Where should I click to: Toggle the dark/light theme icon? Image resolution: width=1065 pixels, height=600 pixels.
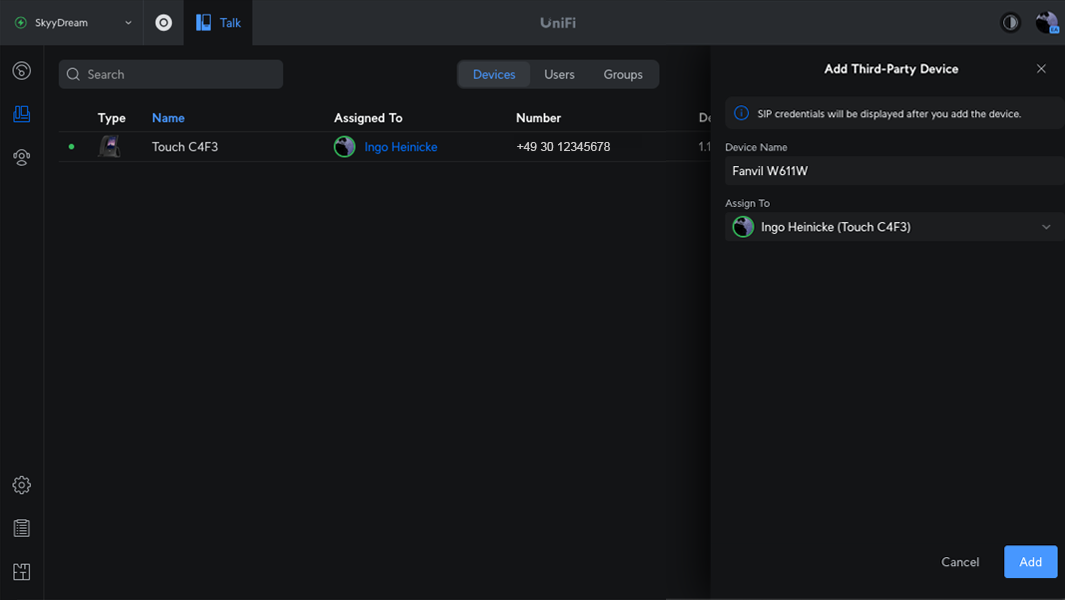click(1010, 22)
